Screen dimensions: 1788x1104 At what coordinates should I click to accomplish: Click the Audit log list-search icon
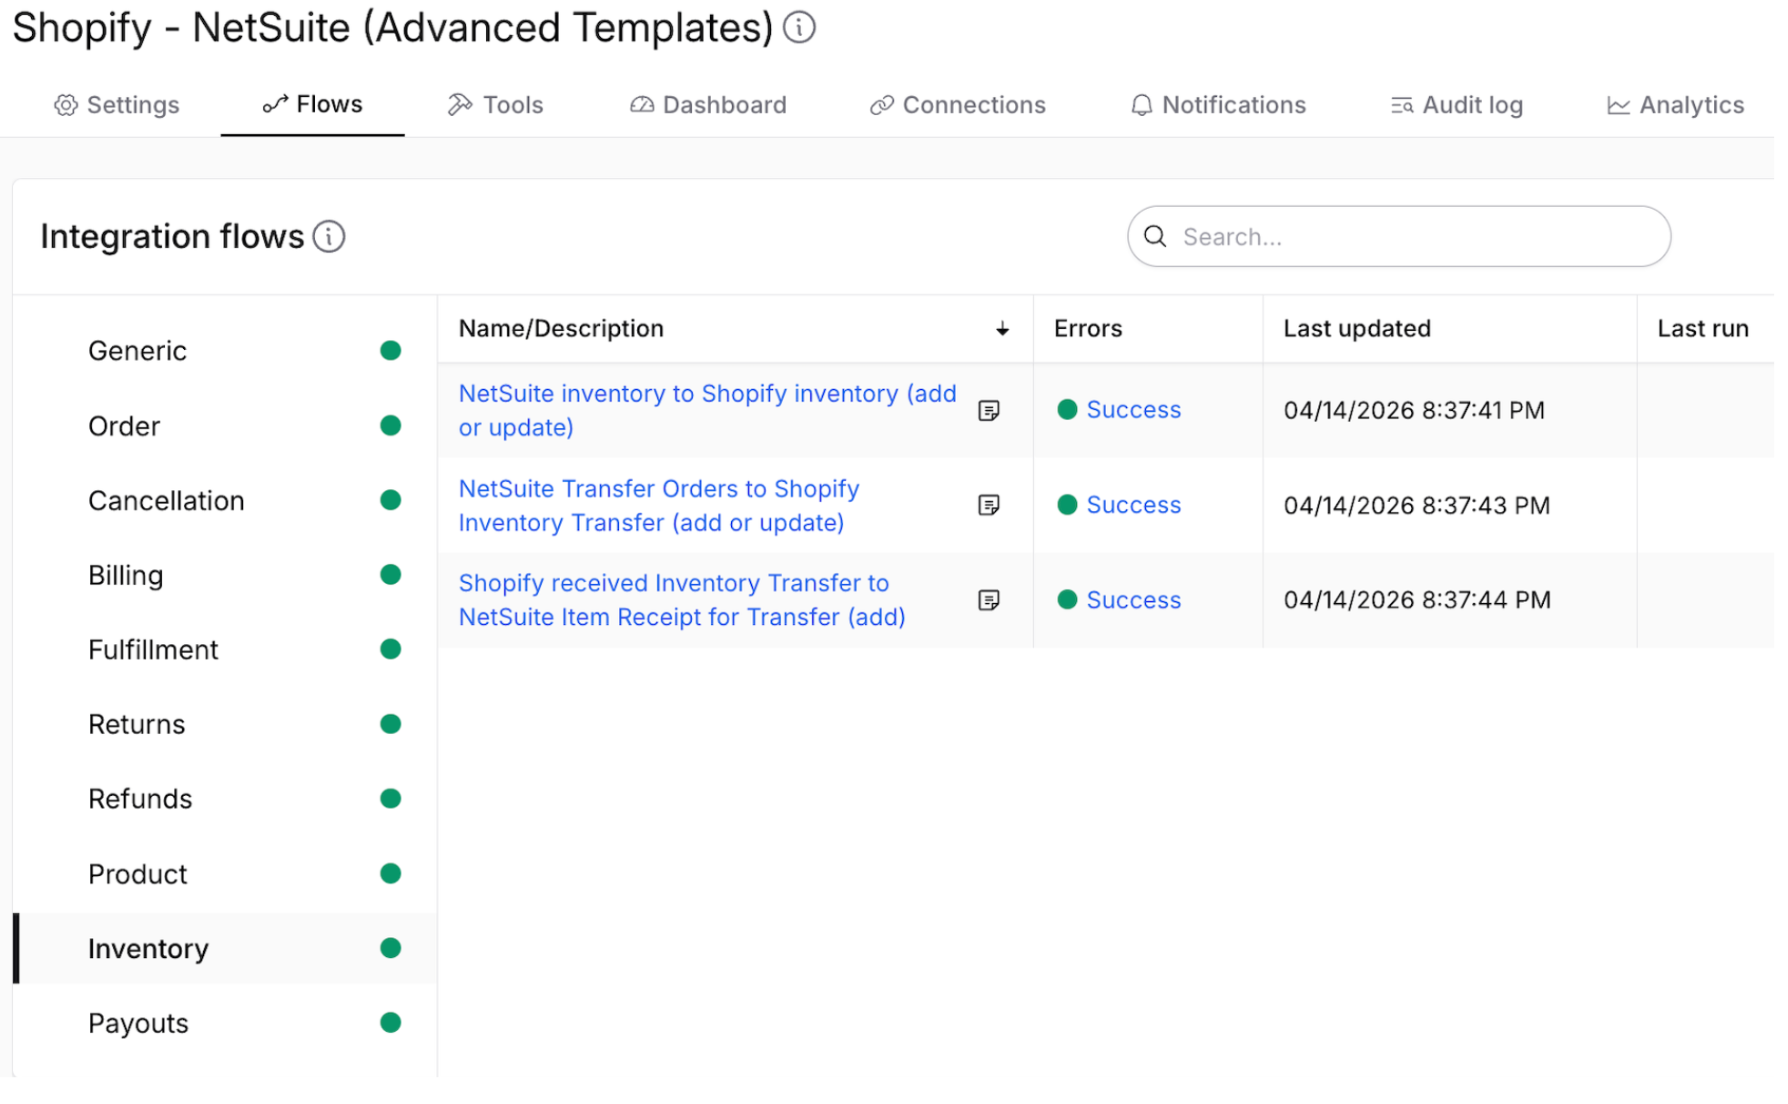(x=1402, y=105)
